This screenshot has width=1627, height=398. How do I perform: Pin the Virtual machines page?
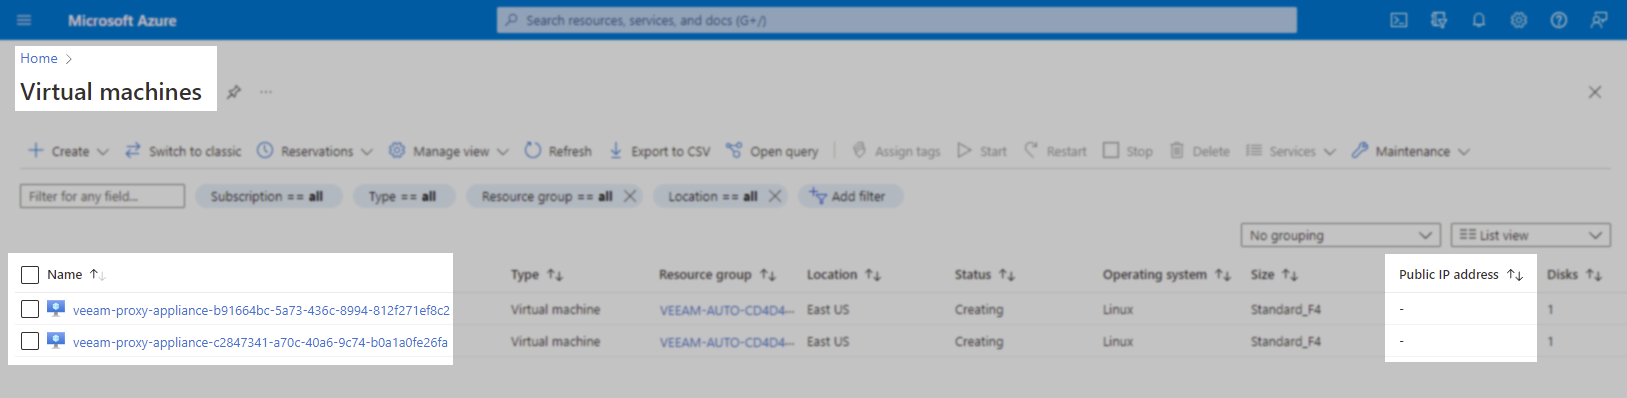pos(233,92)
